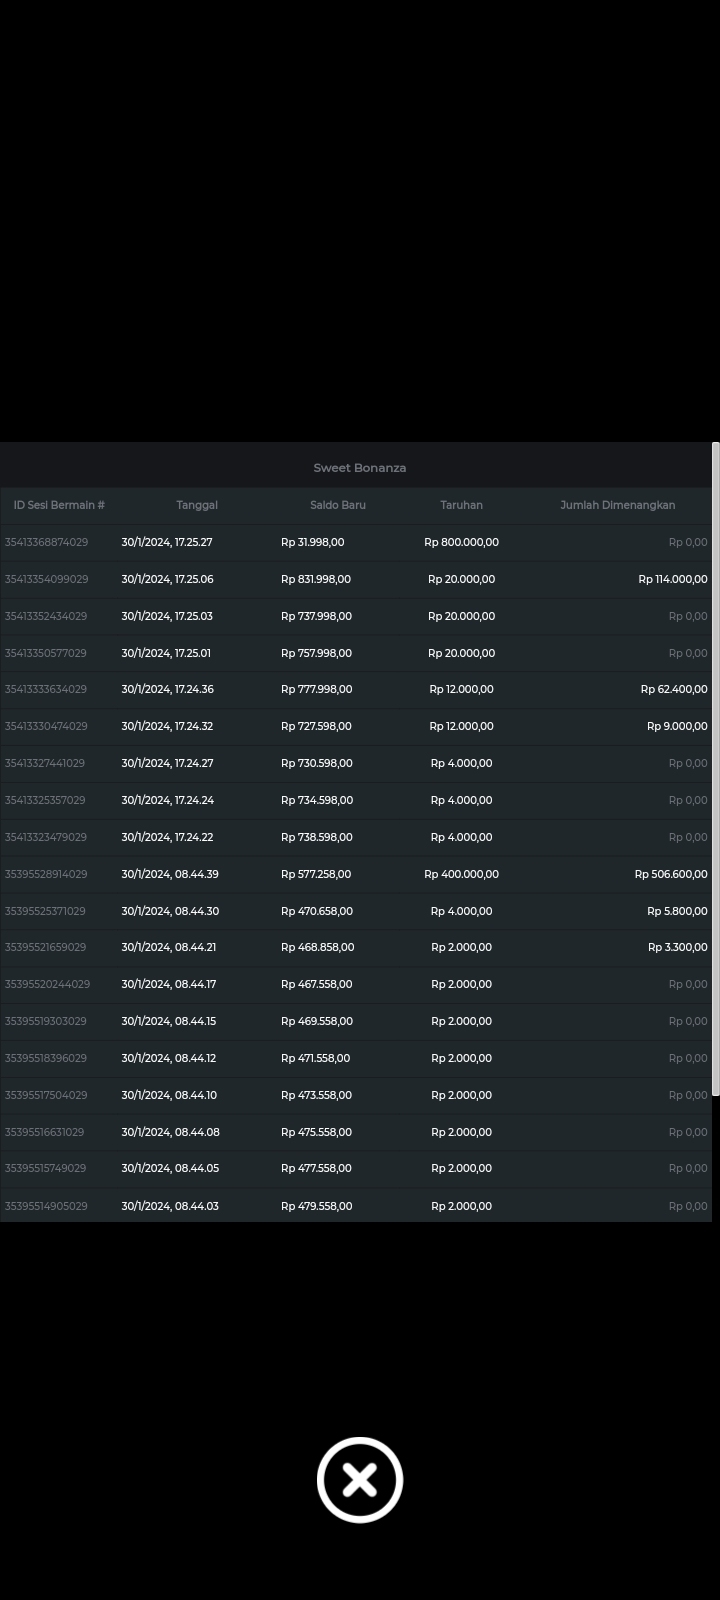
Task: Select the row with Rp 800.000,00 bet
Action: click(461, 542)
